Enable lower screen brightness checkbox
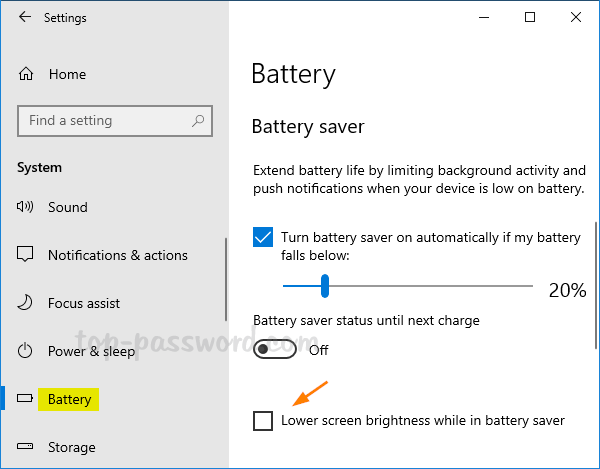 (263, 421)
